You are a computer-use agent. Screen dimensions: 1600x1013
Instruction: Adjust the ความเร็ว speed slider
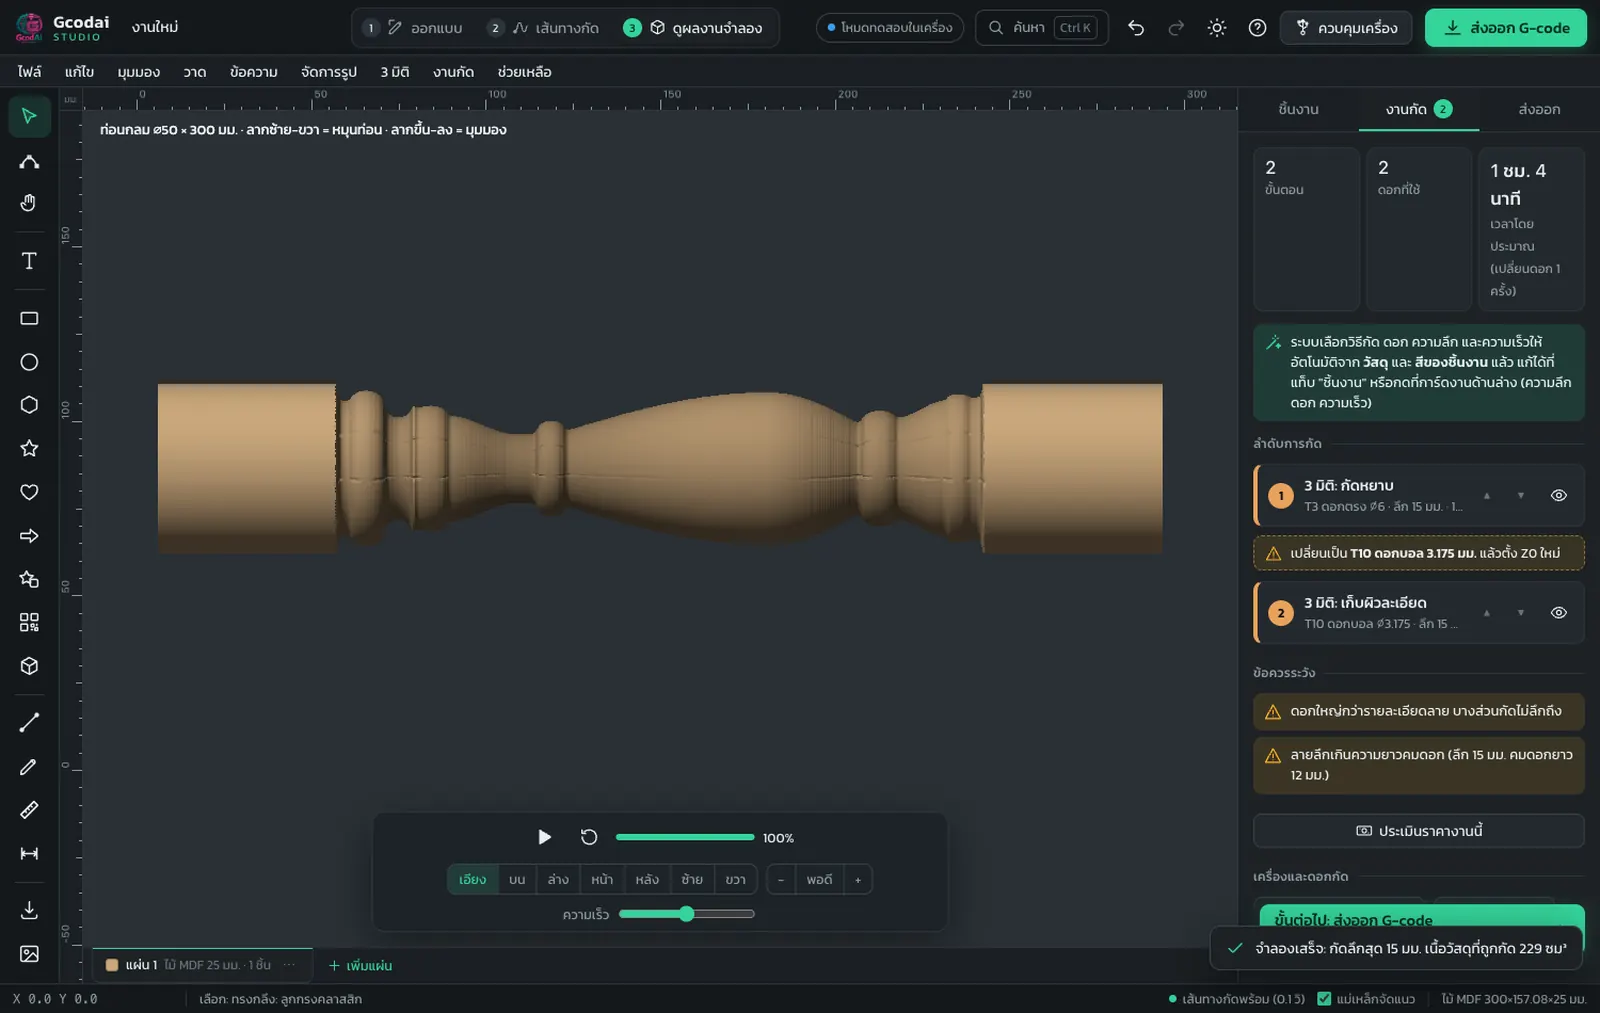[686, 914]
